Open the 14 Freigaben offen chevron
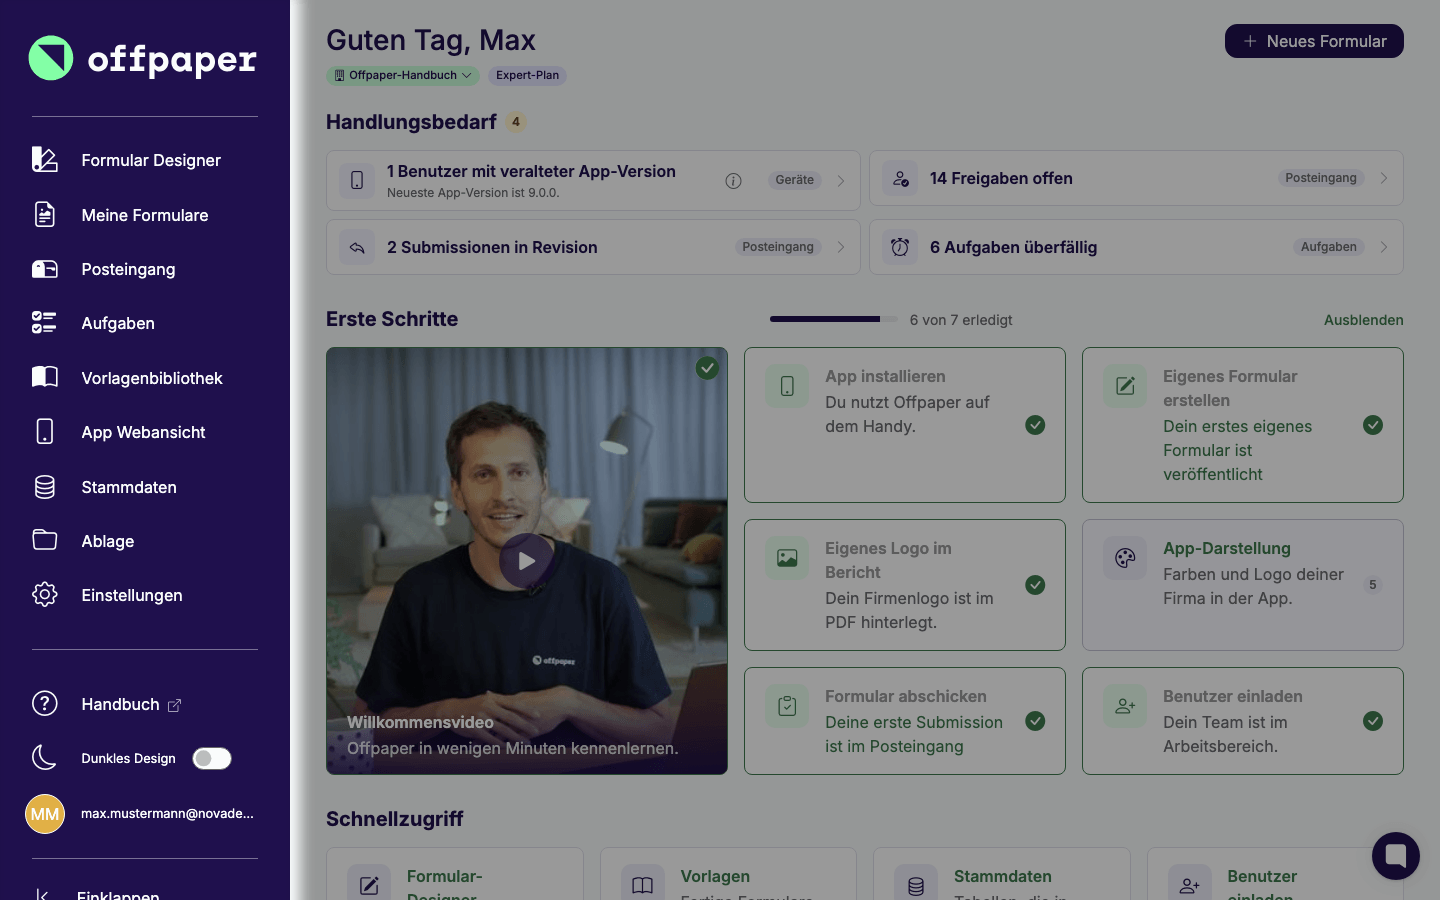This screenshot has height=900, width=1440. 1384,178
